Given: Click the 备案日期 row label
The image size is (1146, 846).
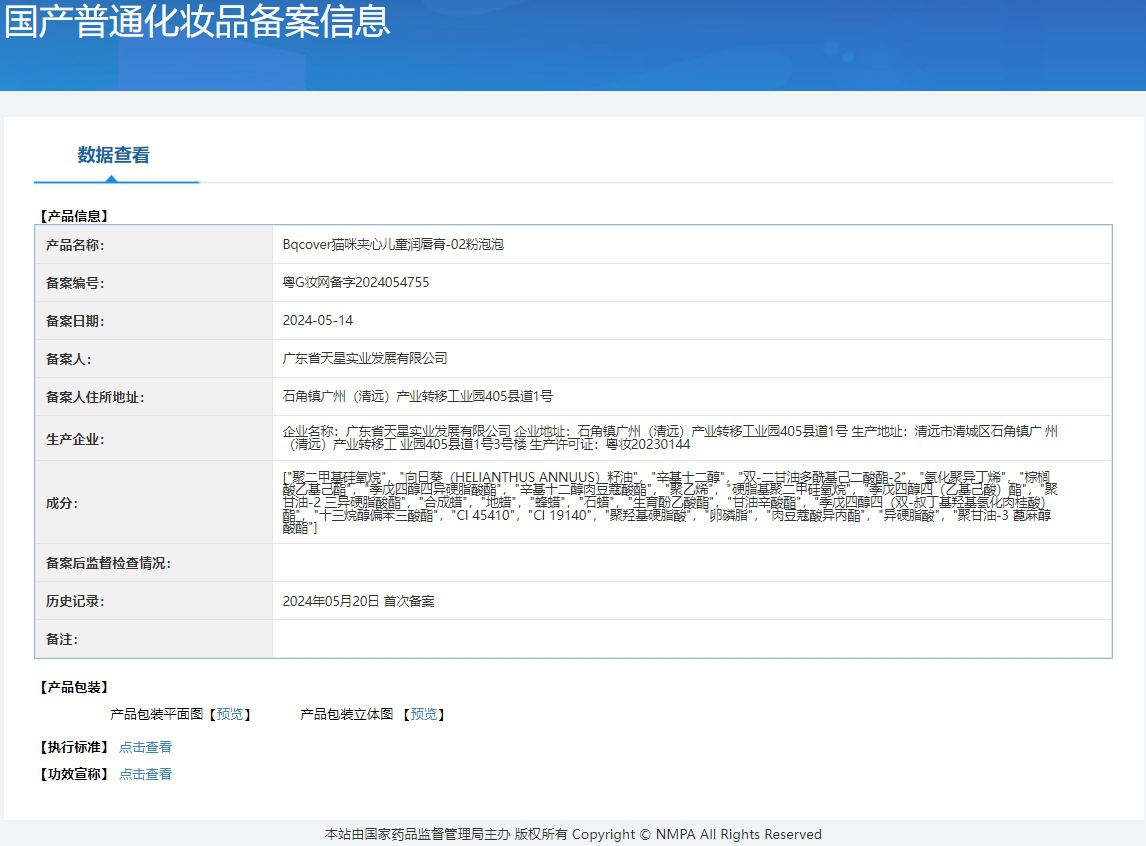Looking at the screenshot, I should 75,321.
